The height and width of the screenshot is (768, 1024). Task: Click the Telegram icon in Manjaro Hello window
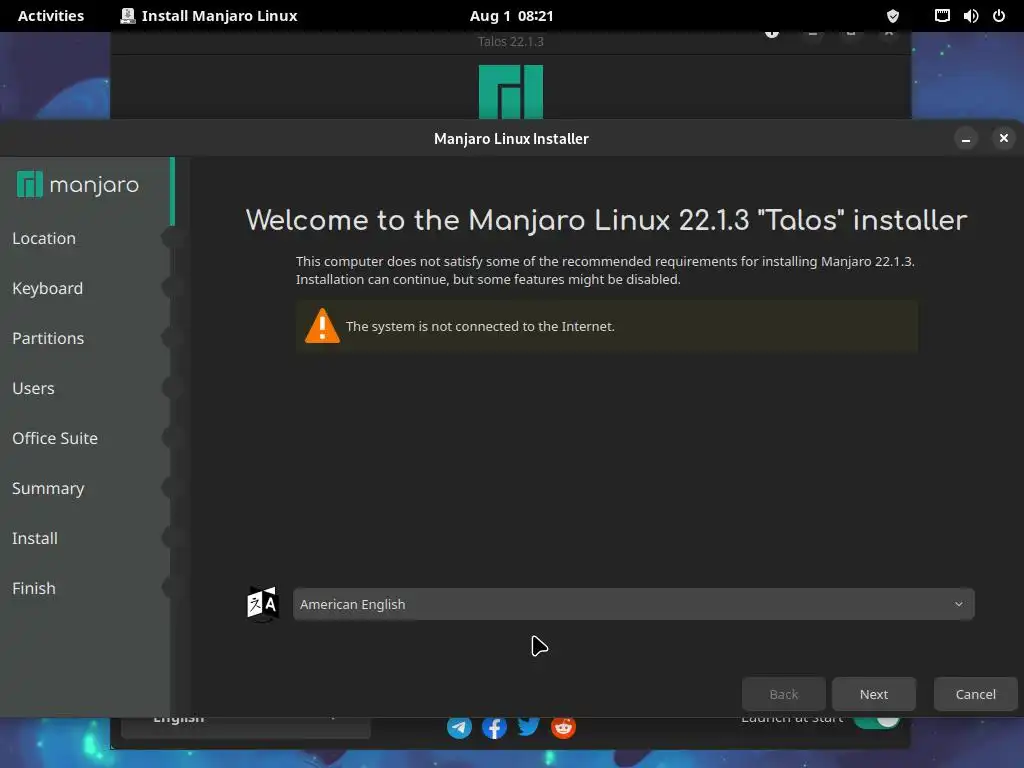[459, 727]
